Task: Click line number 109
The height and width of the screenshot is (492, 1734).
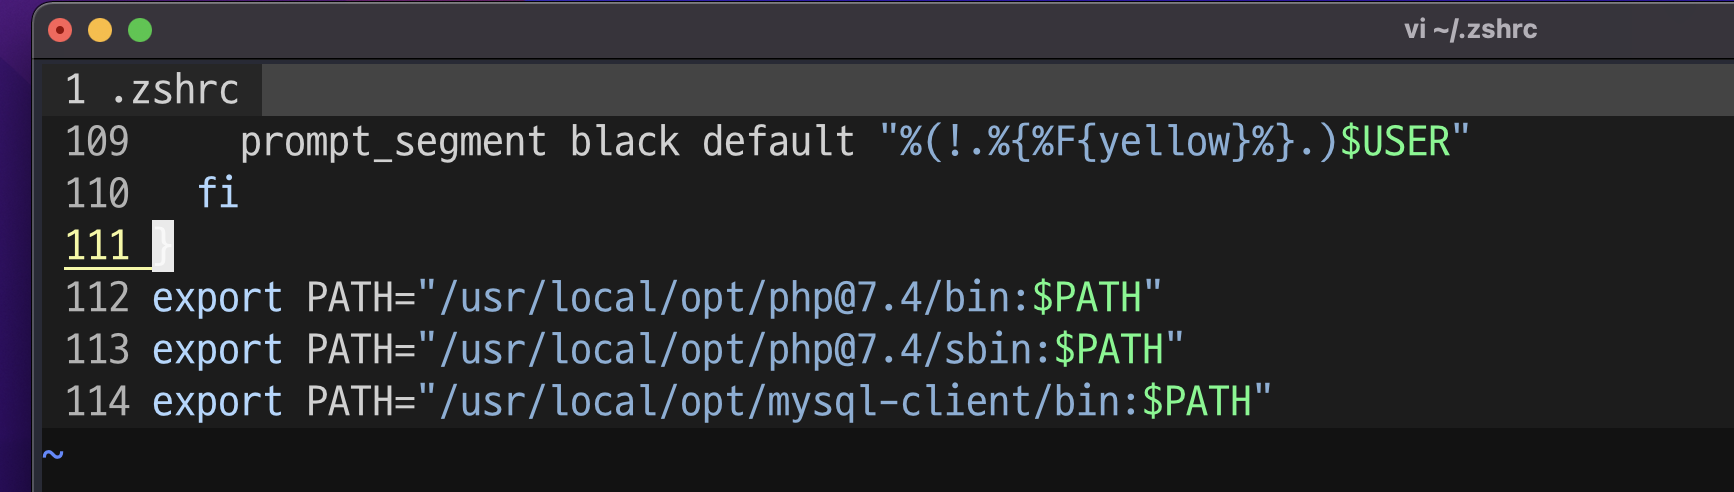Action: (97, 142)
